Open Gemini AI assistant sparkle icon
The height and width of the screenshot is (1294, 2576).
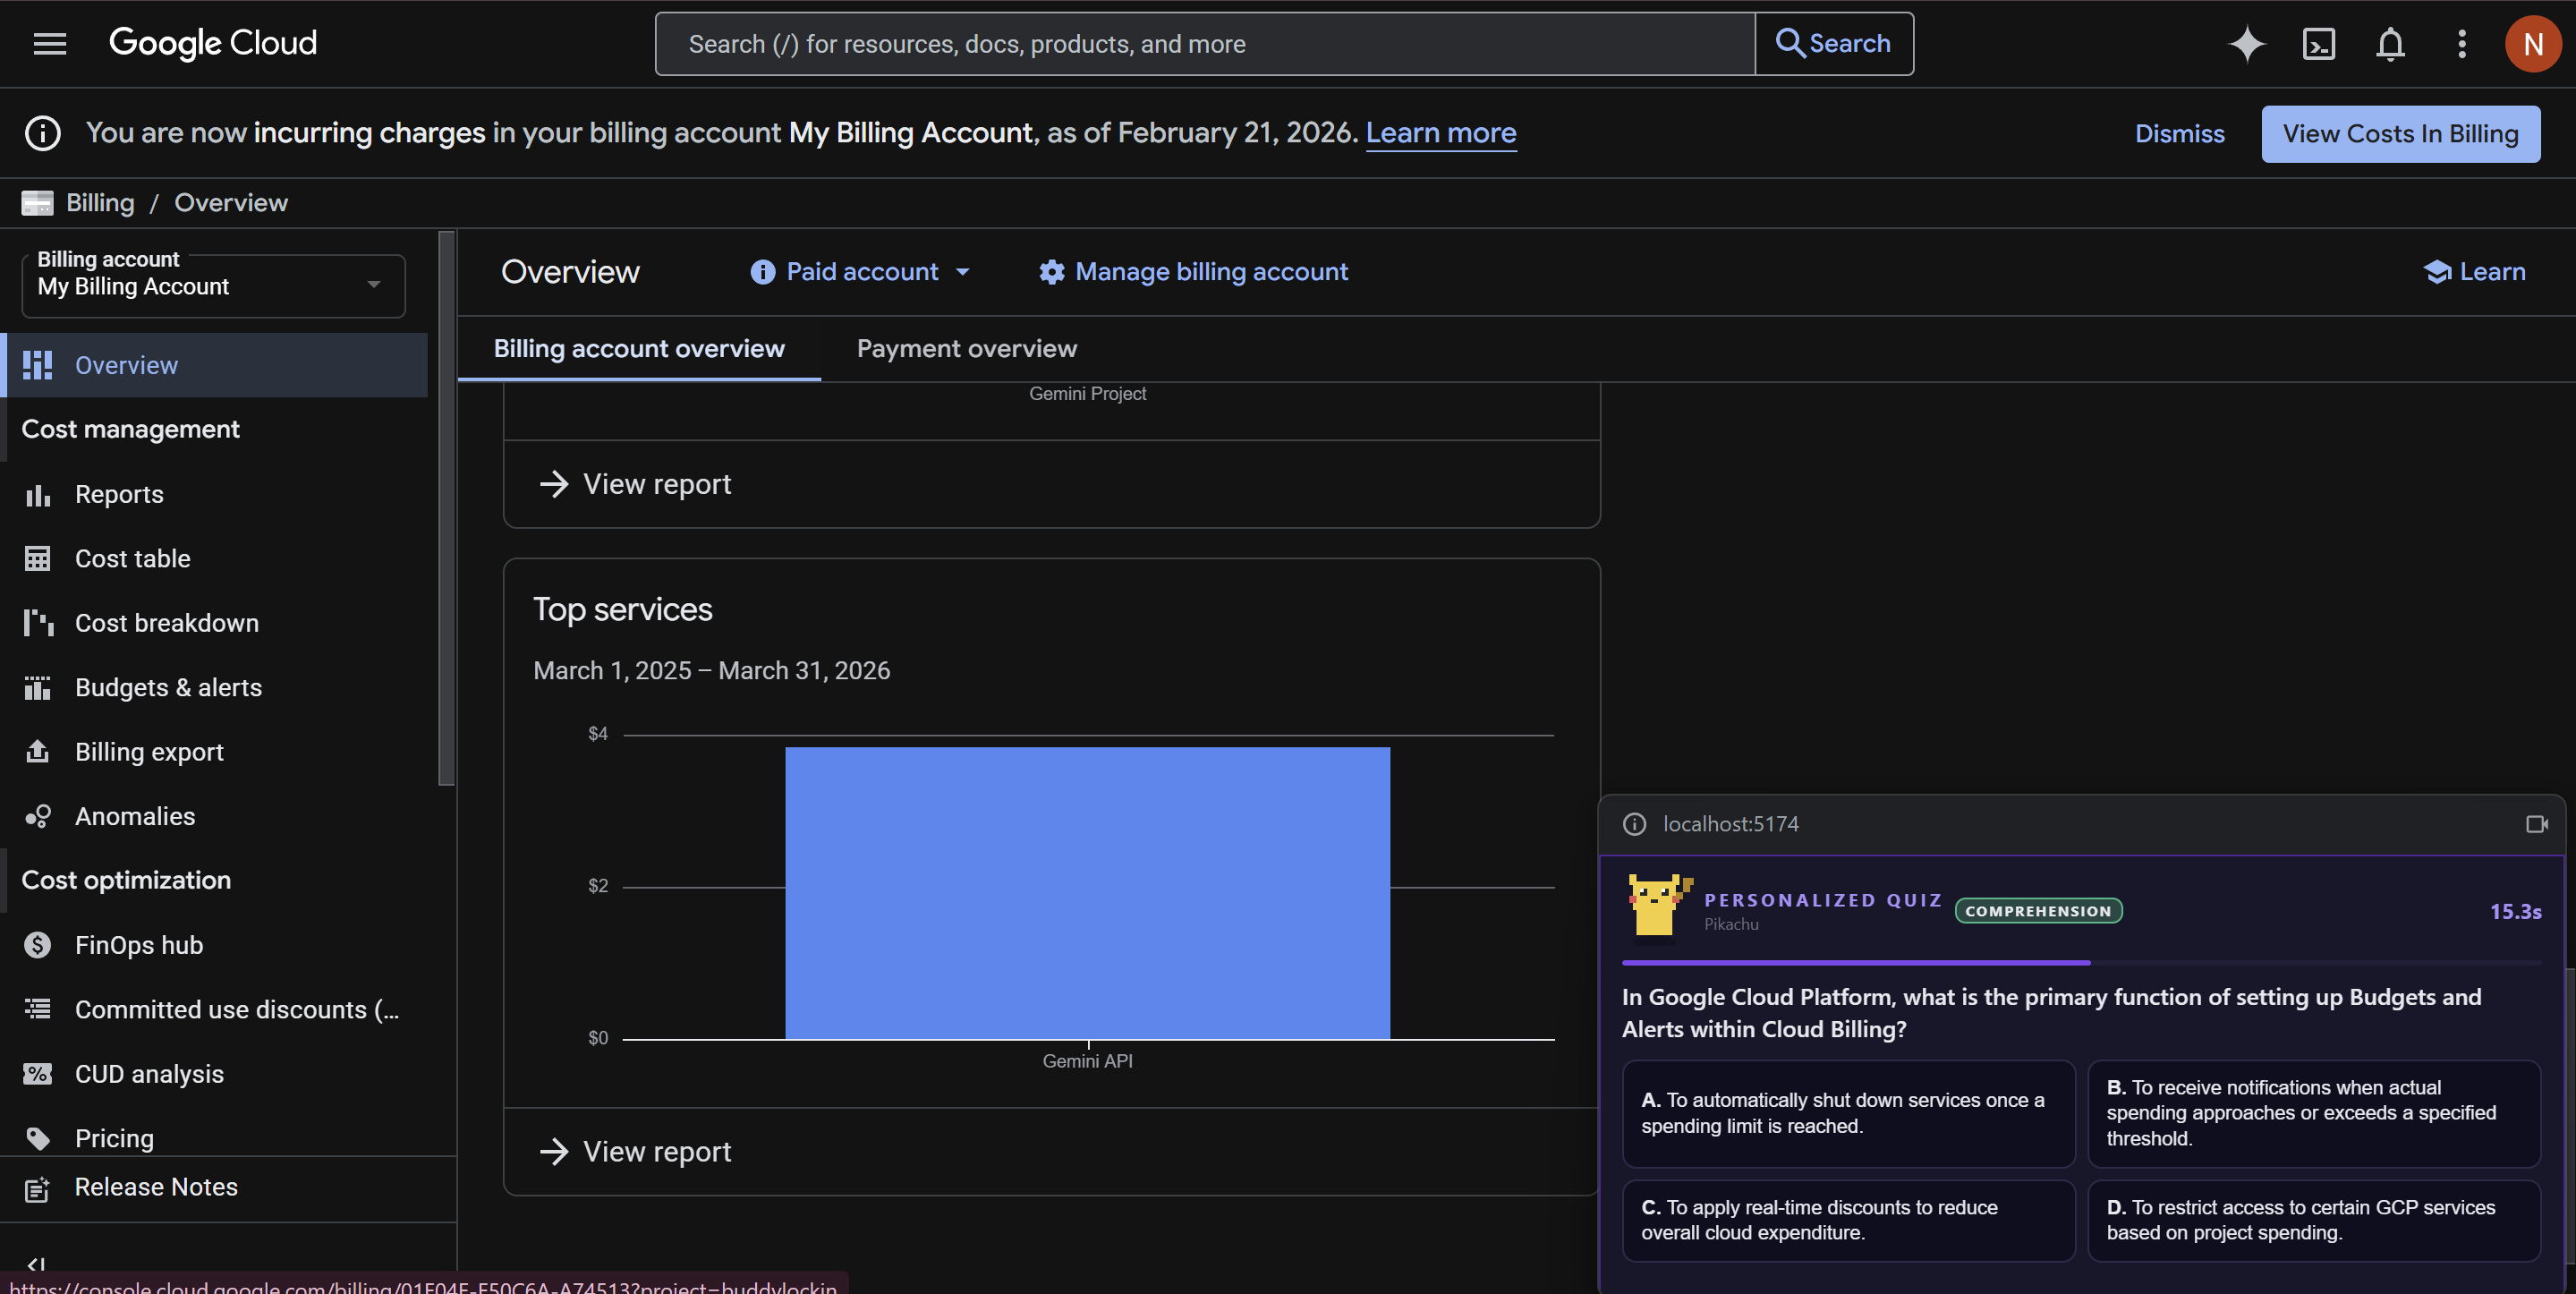tap(2246, 43)
